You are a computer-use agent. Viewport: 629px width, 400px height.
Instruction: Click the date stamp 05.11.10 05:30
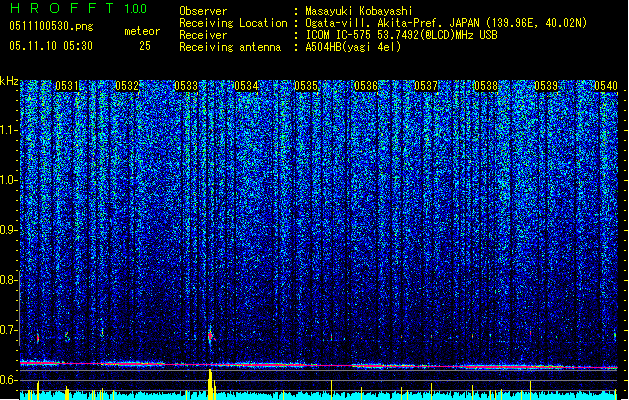click(51, 46)
